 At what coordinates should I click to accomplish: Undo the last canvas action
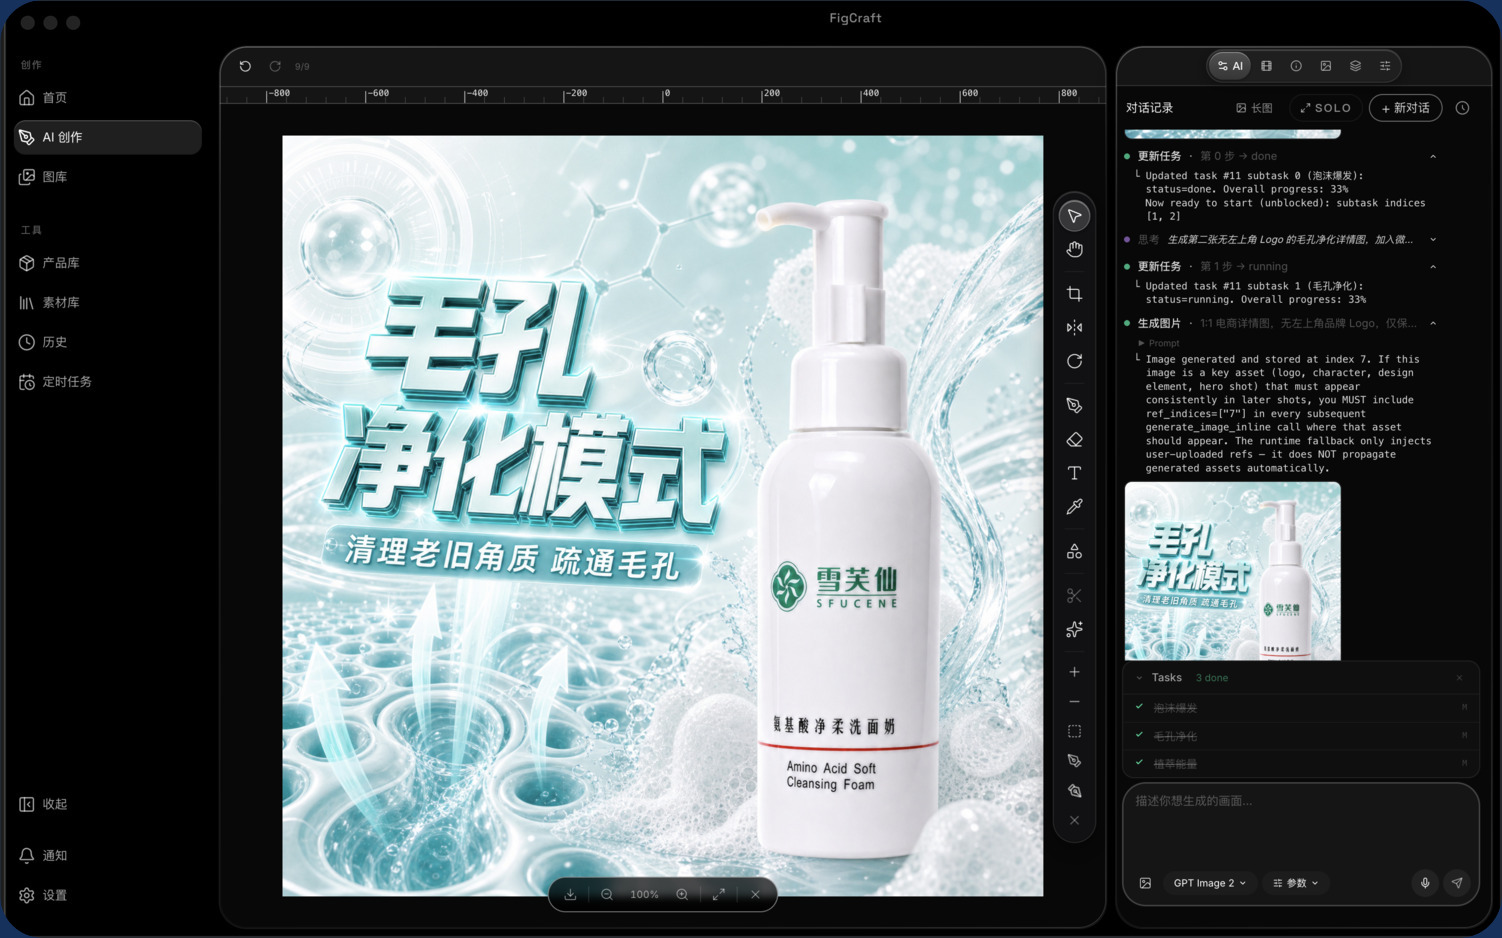[x=245, y=66]
